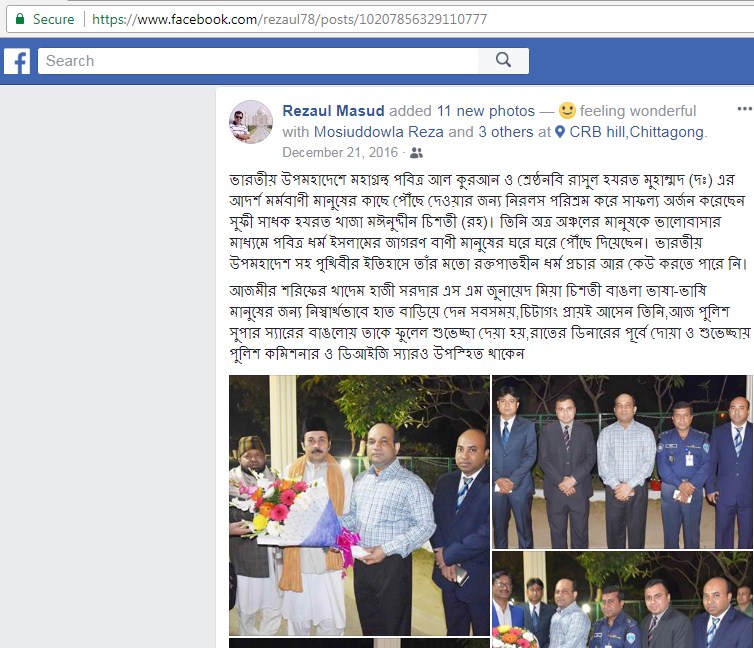754x648 pixels.
Task: Click the location pin before CRB hill
Action: 560,132
